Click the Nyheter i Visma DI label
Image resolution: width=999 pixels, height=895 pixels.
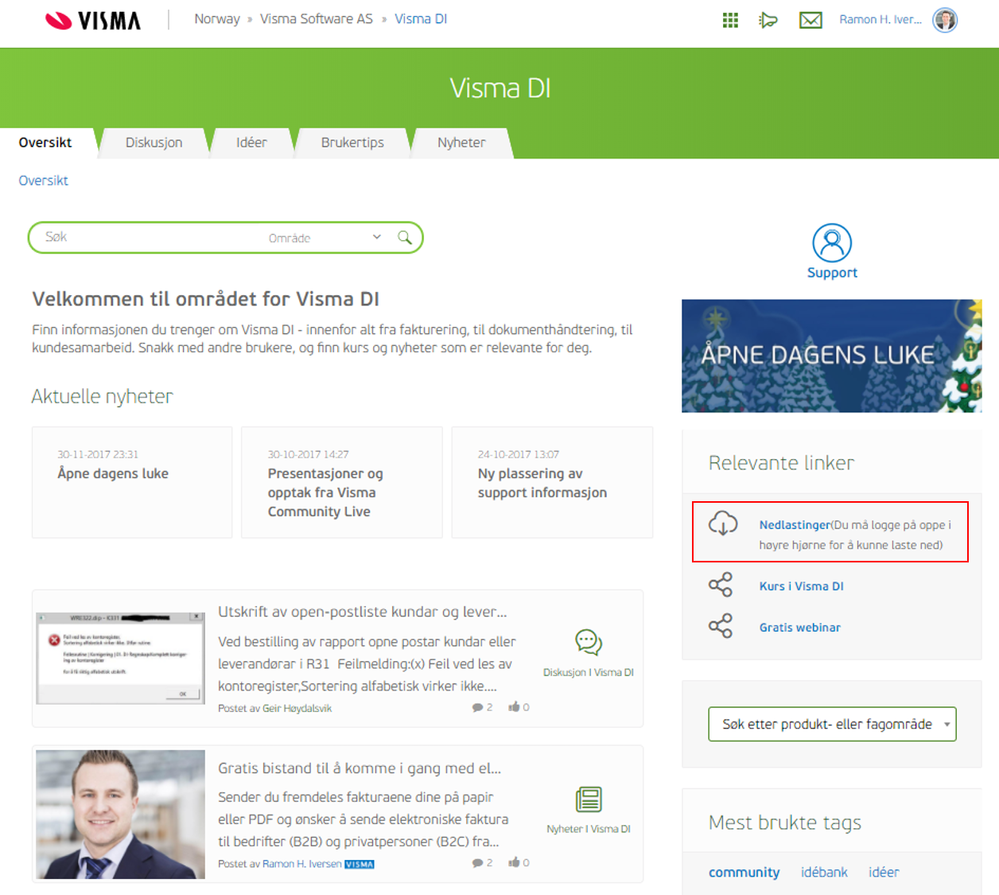(x=588, y=829)
